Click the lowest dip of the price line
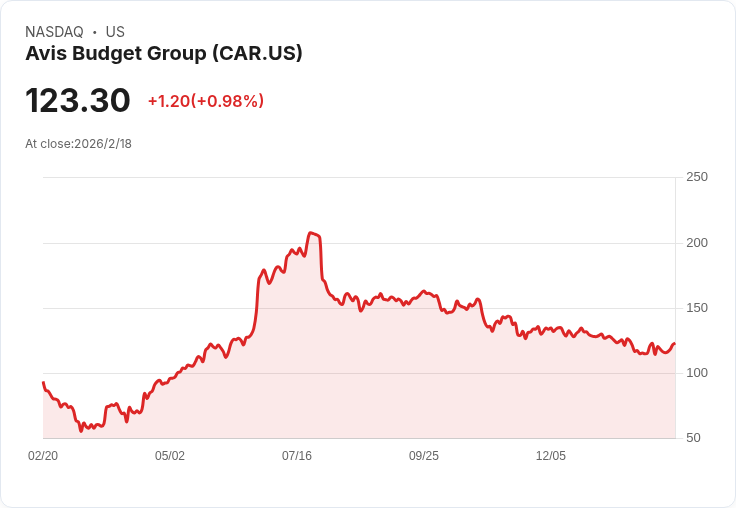Screen dimensions: 736x508 tap(81, 431)
